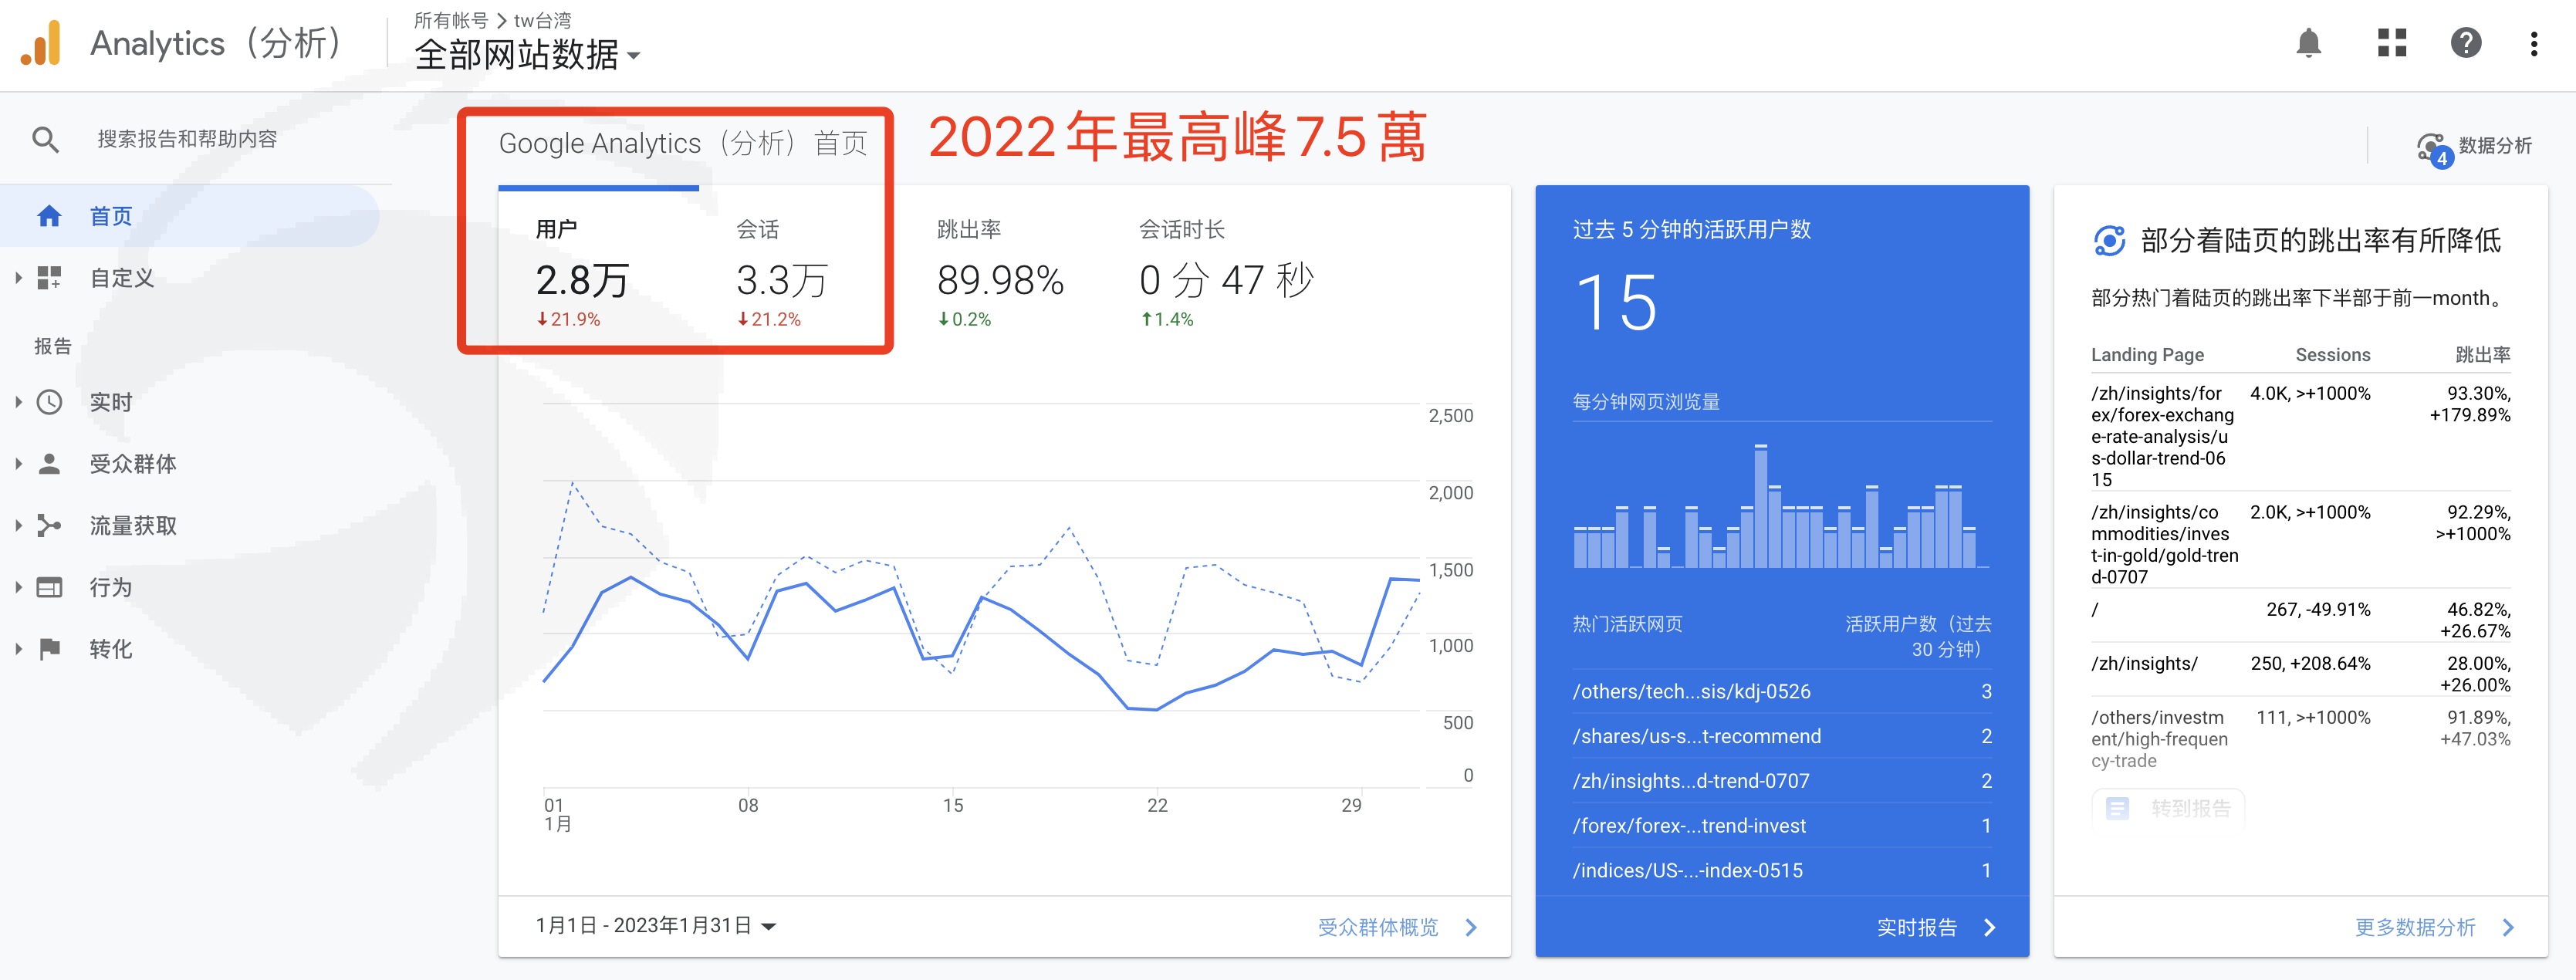Expand the 流量获取 report section
This screenshot has height=980, width=2576.
[132, 526]
